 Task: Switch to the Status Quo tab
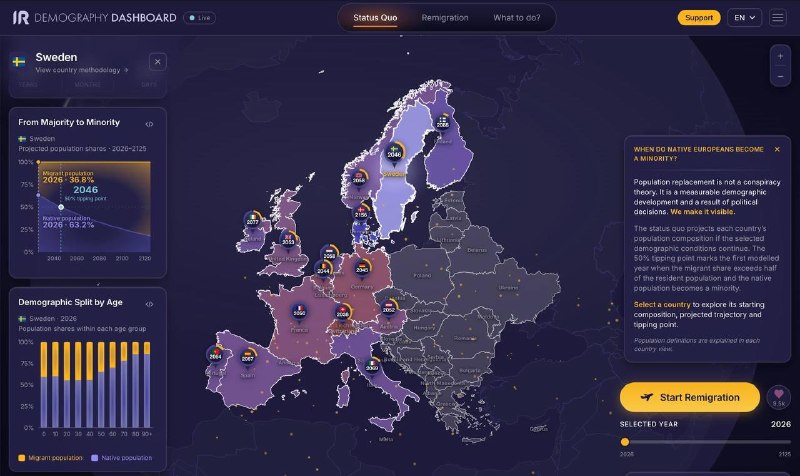[375, 18]
